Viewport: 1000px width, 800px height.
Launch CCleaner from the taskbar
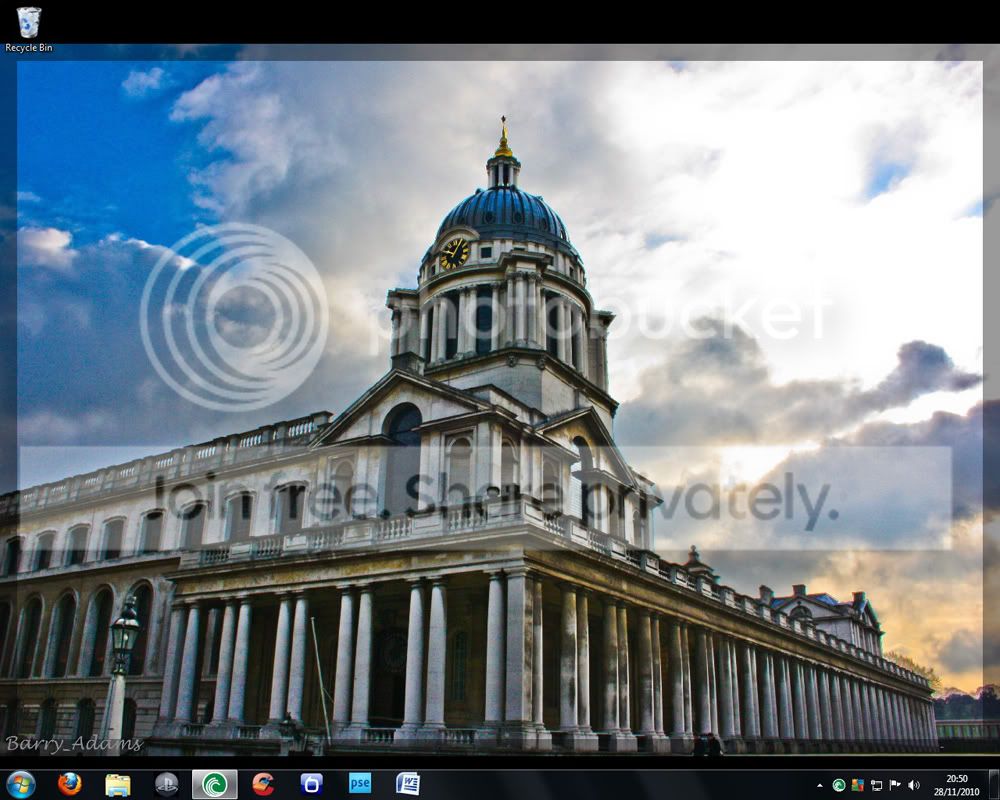coord(260,785)
